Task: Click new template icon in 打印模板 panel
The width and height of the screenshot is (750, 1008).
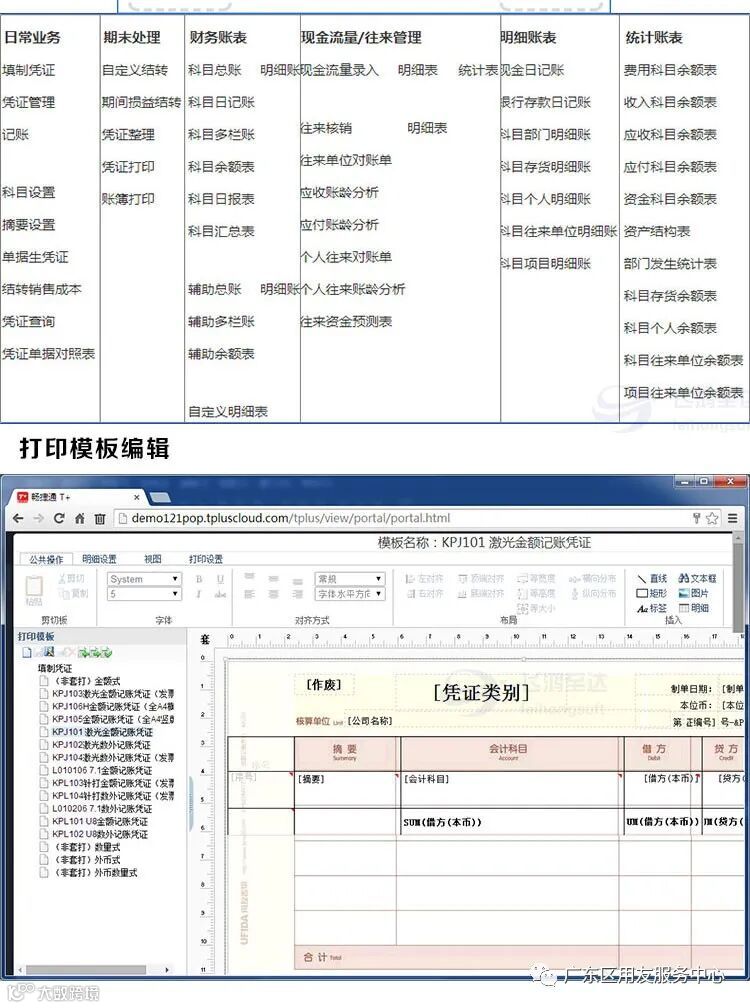Action: click(26, 652)
